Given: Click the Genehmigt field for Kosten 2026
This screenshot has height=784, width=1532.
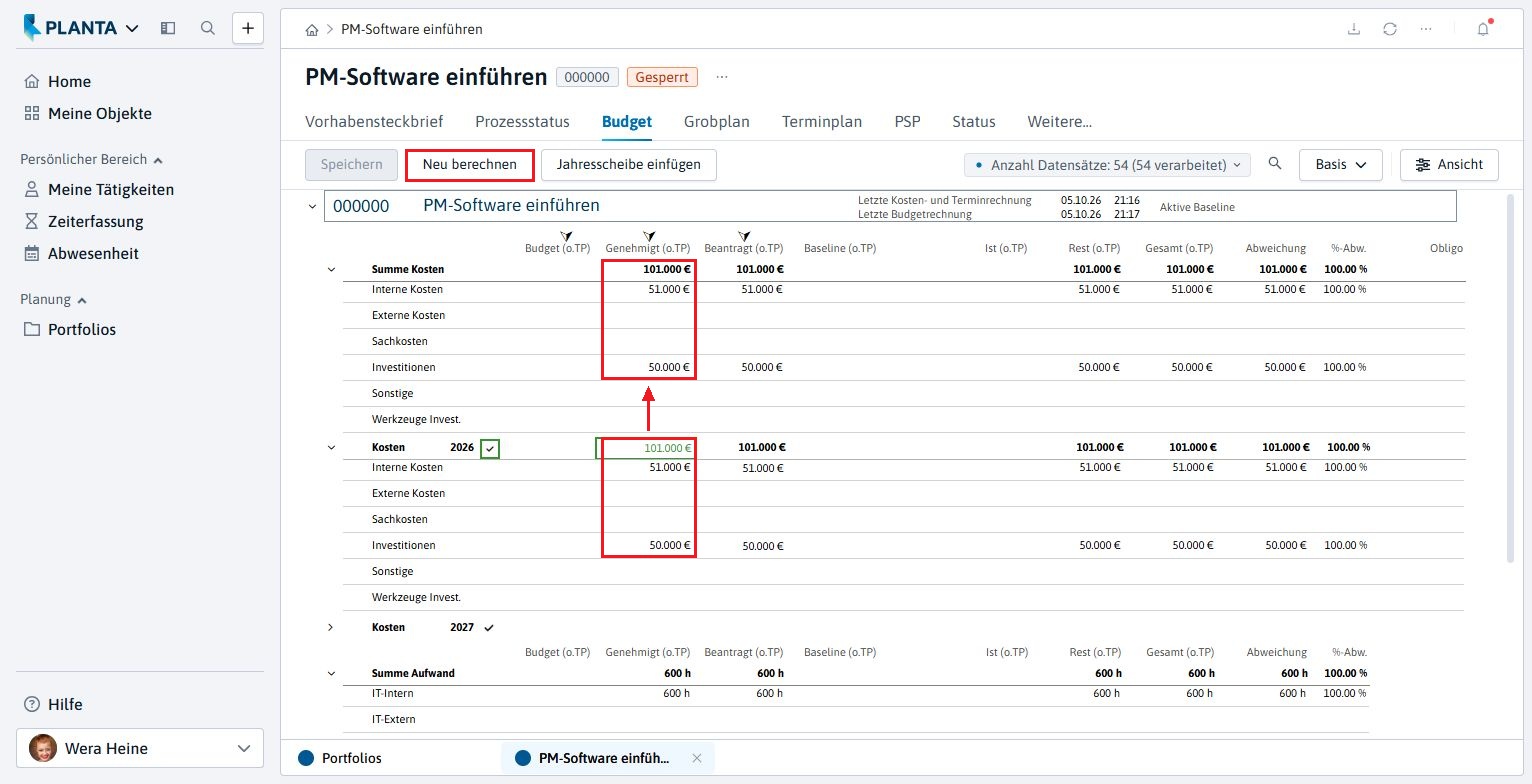Looking at the screenshot, I should [x=645, y=449].
